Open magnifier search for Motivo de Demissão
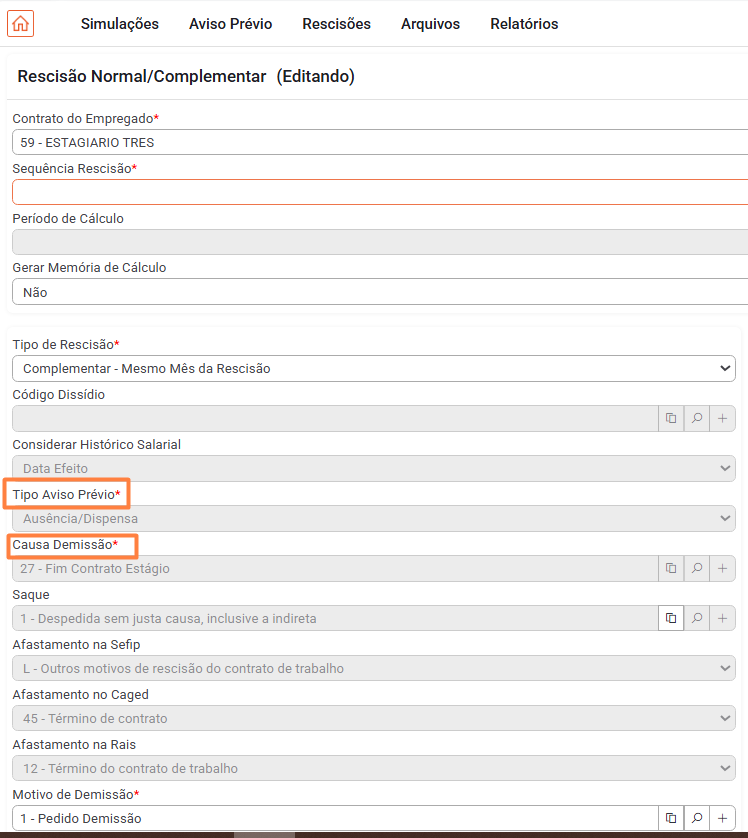This screenshot has width=748, height=838. 697,818
